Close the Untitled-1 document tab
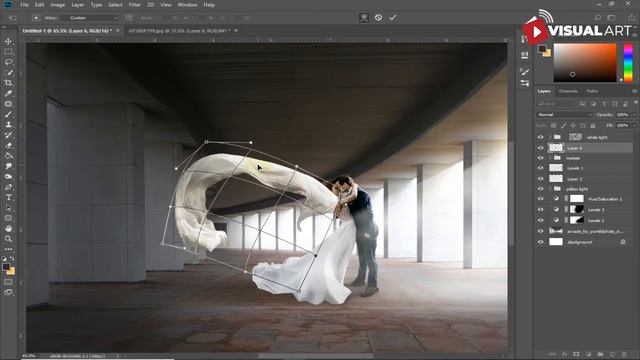This screenshot has height=360, width=640. pos(118,31)
